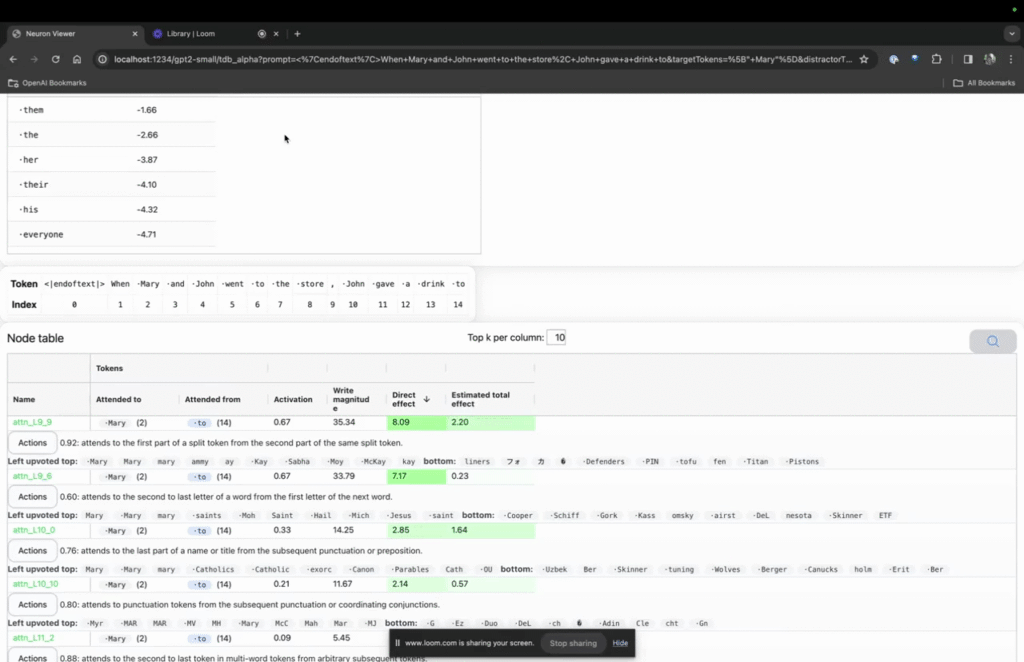Open the Node table search magnifier
This screenshot has width=1024, height=662.
(992, 341)
